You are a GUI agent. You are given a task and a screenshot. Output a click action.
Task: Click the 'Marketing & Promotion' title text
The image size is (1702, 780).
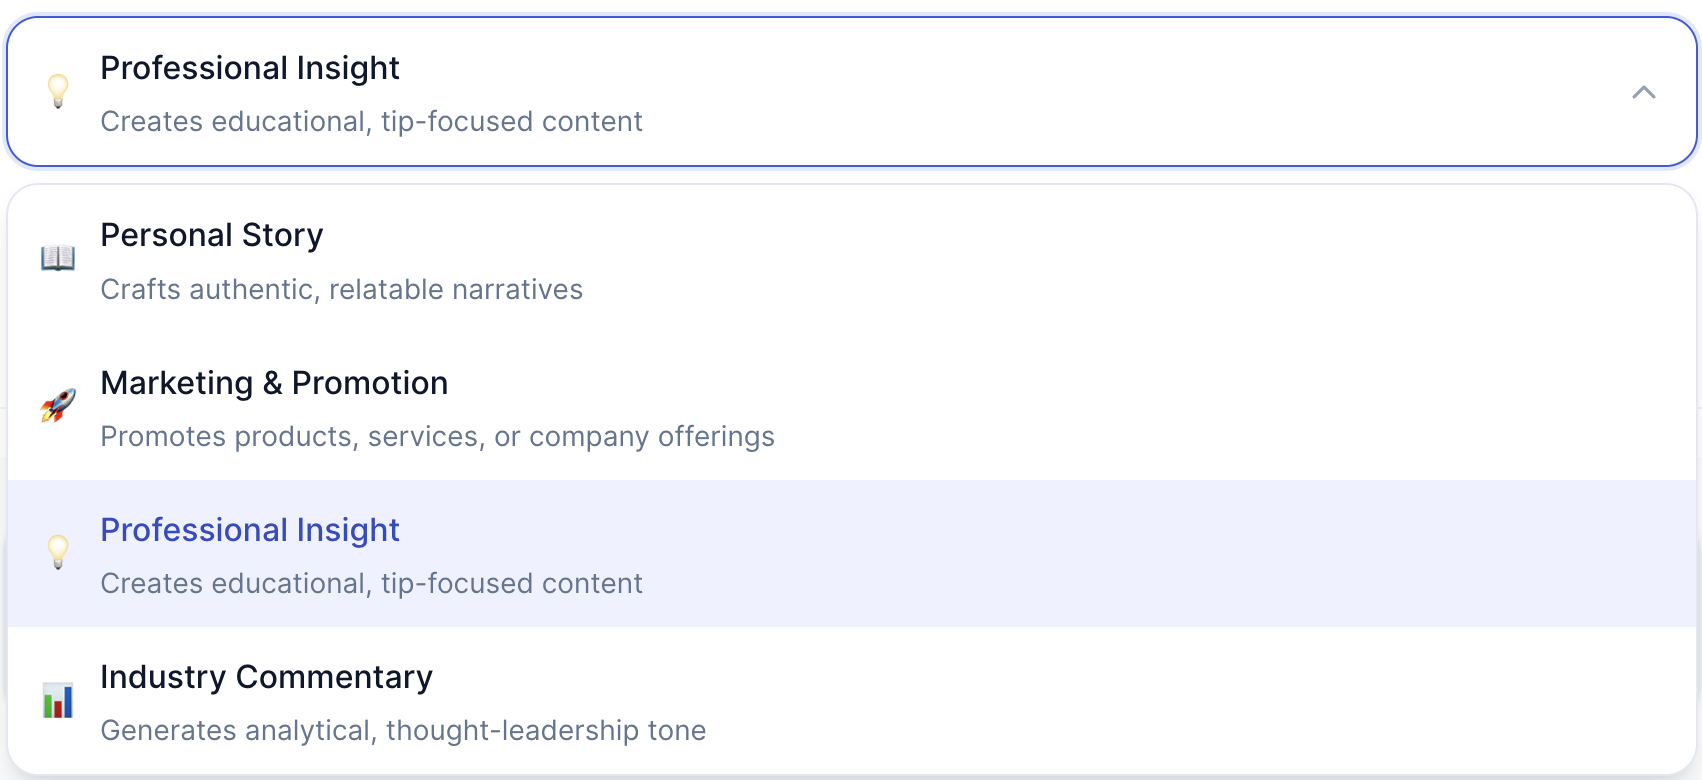(274, 383)
